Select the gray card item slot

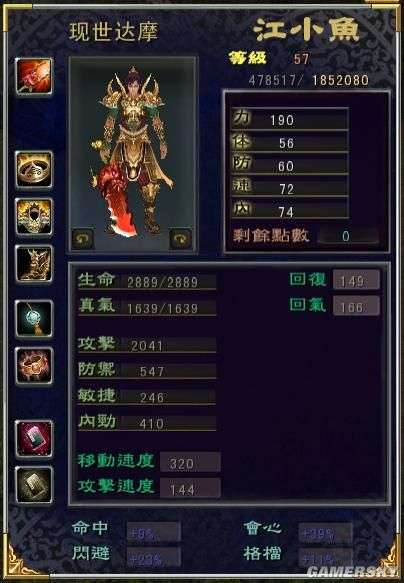34,485
